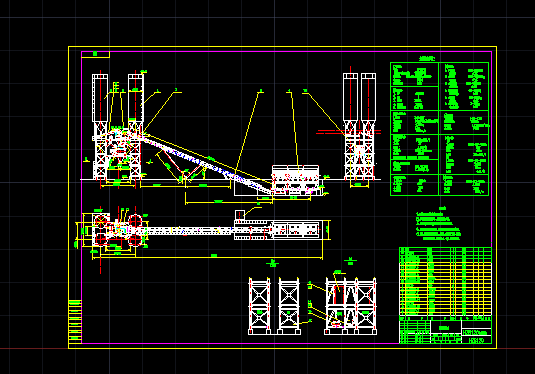This screenshot has width=535, height=374.
Task: Select the left cement silo in elevation view
Action: (100, 99)
